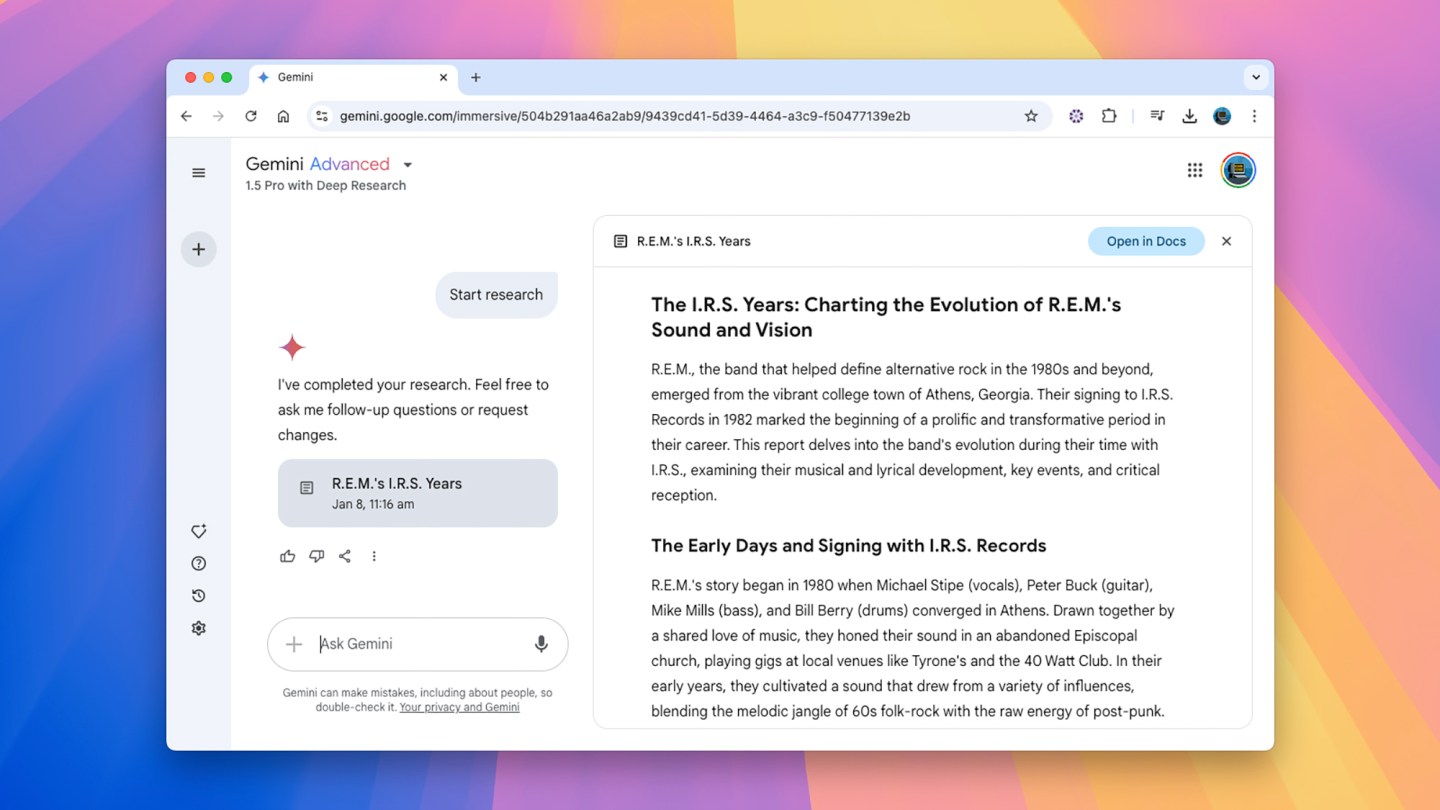Viewport: 1440px width, 810px height.
Task: Open the R.E.M.'s I.R.S. Years document card
Action: click(x=417, y=492)
